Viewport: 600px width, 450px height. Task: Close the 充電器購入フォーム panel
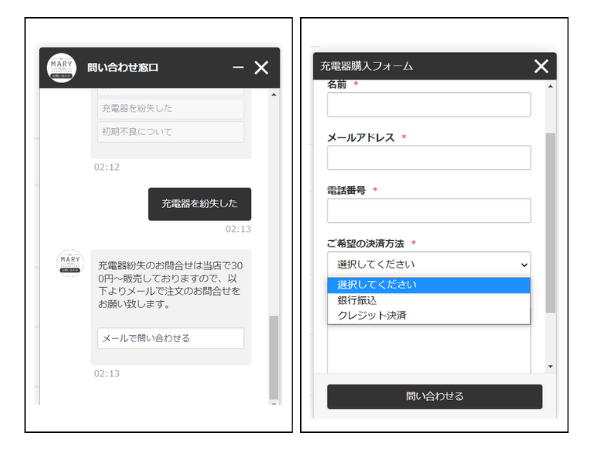(541, 66)
